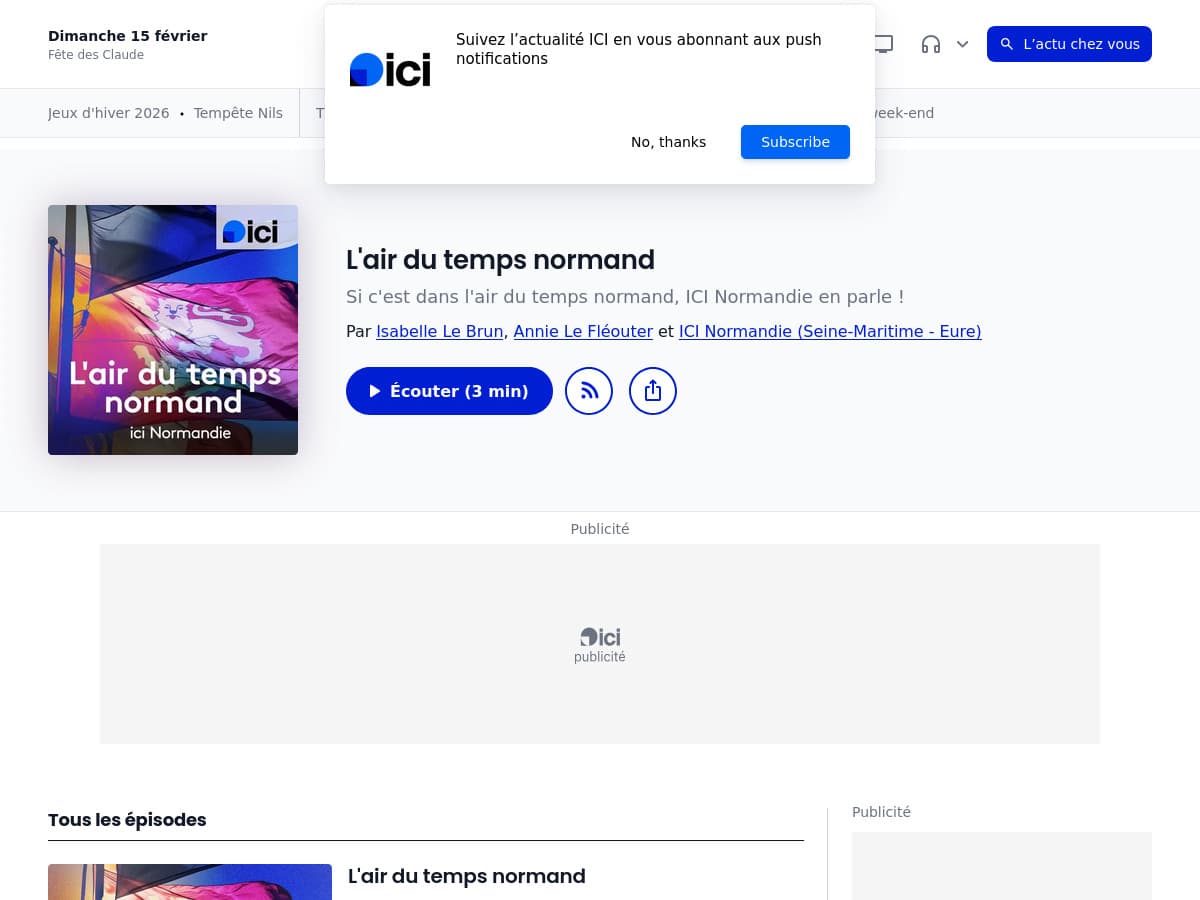Viewport: 1200px width, 900px height.
Task: Click the L'air du temps normand cover image
Action: point(173,330)
